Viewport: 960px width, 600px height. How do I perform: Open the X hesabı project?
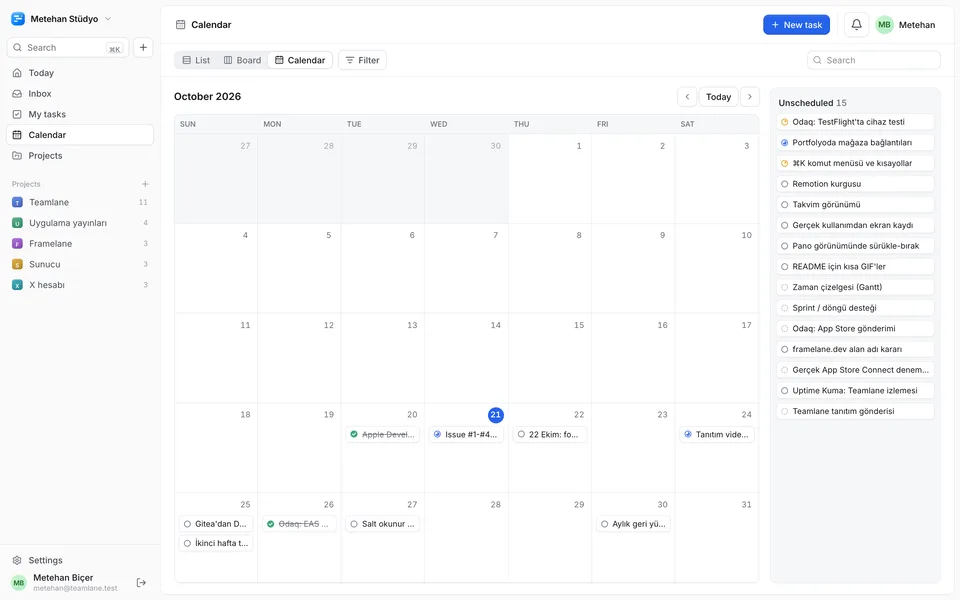click(x=80, y=285)
